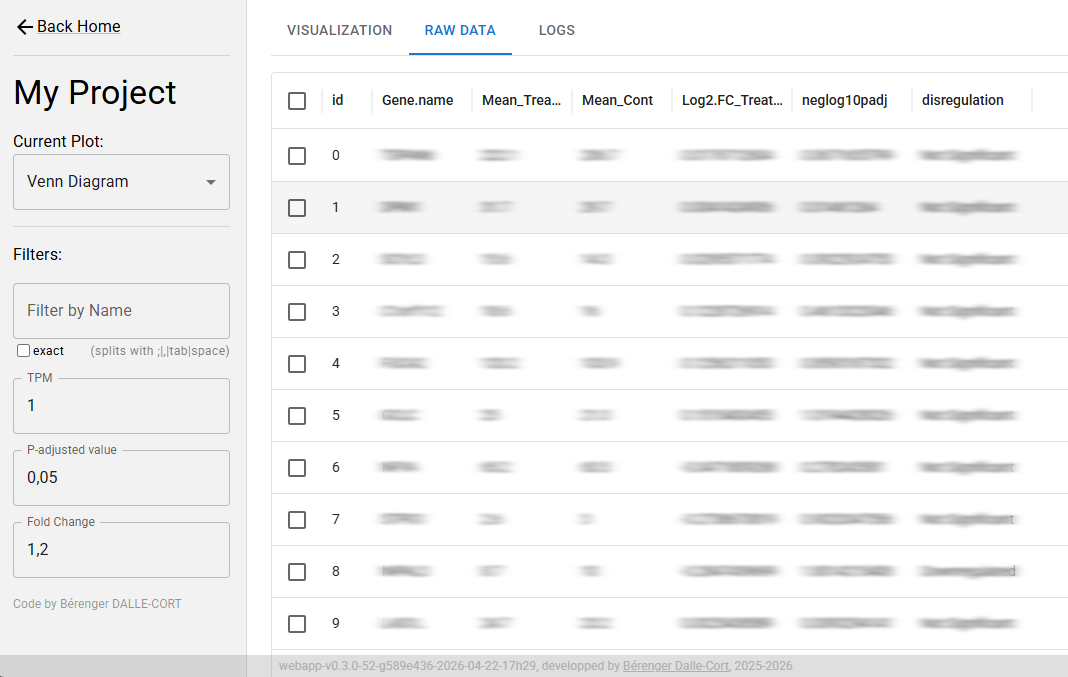
Task: Open the Bérenger Dalle-Cort footer link
Action: (676, 666)
